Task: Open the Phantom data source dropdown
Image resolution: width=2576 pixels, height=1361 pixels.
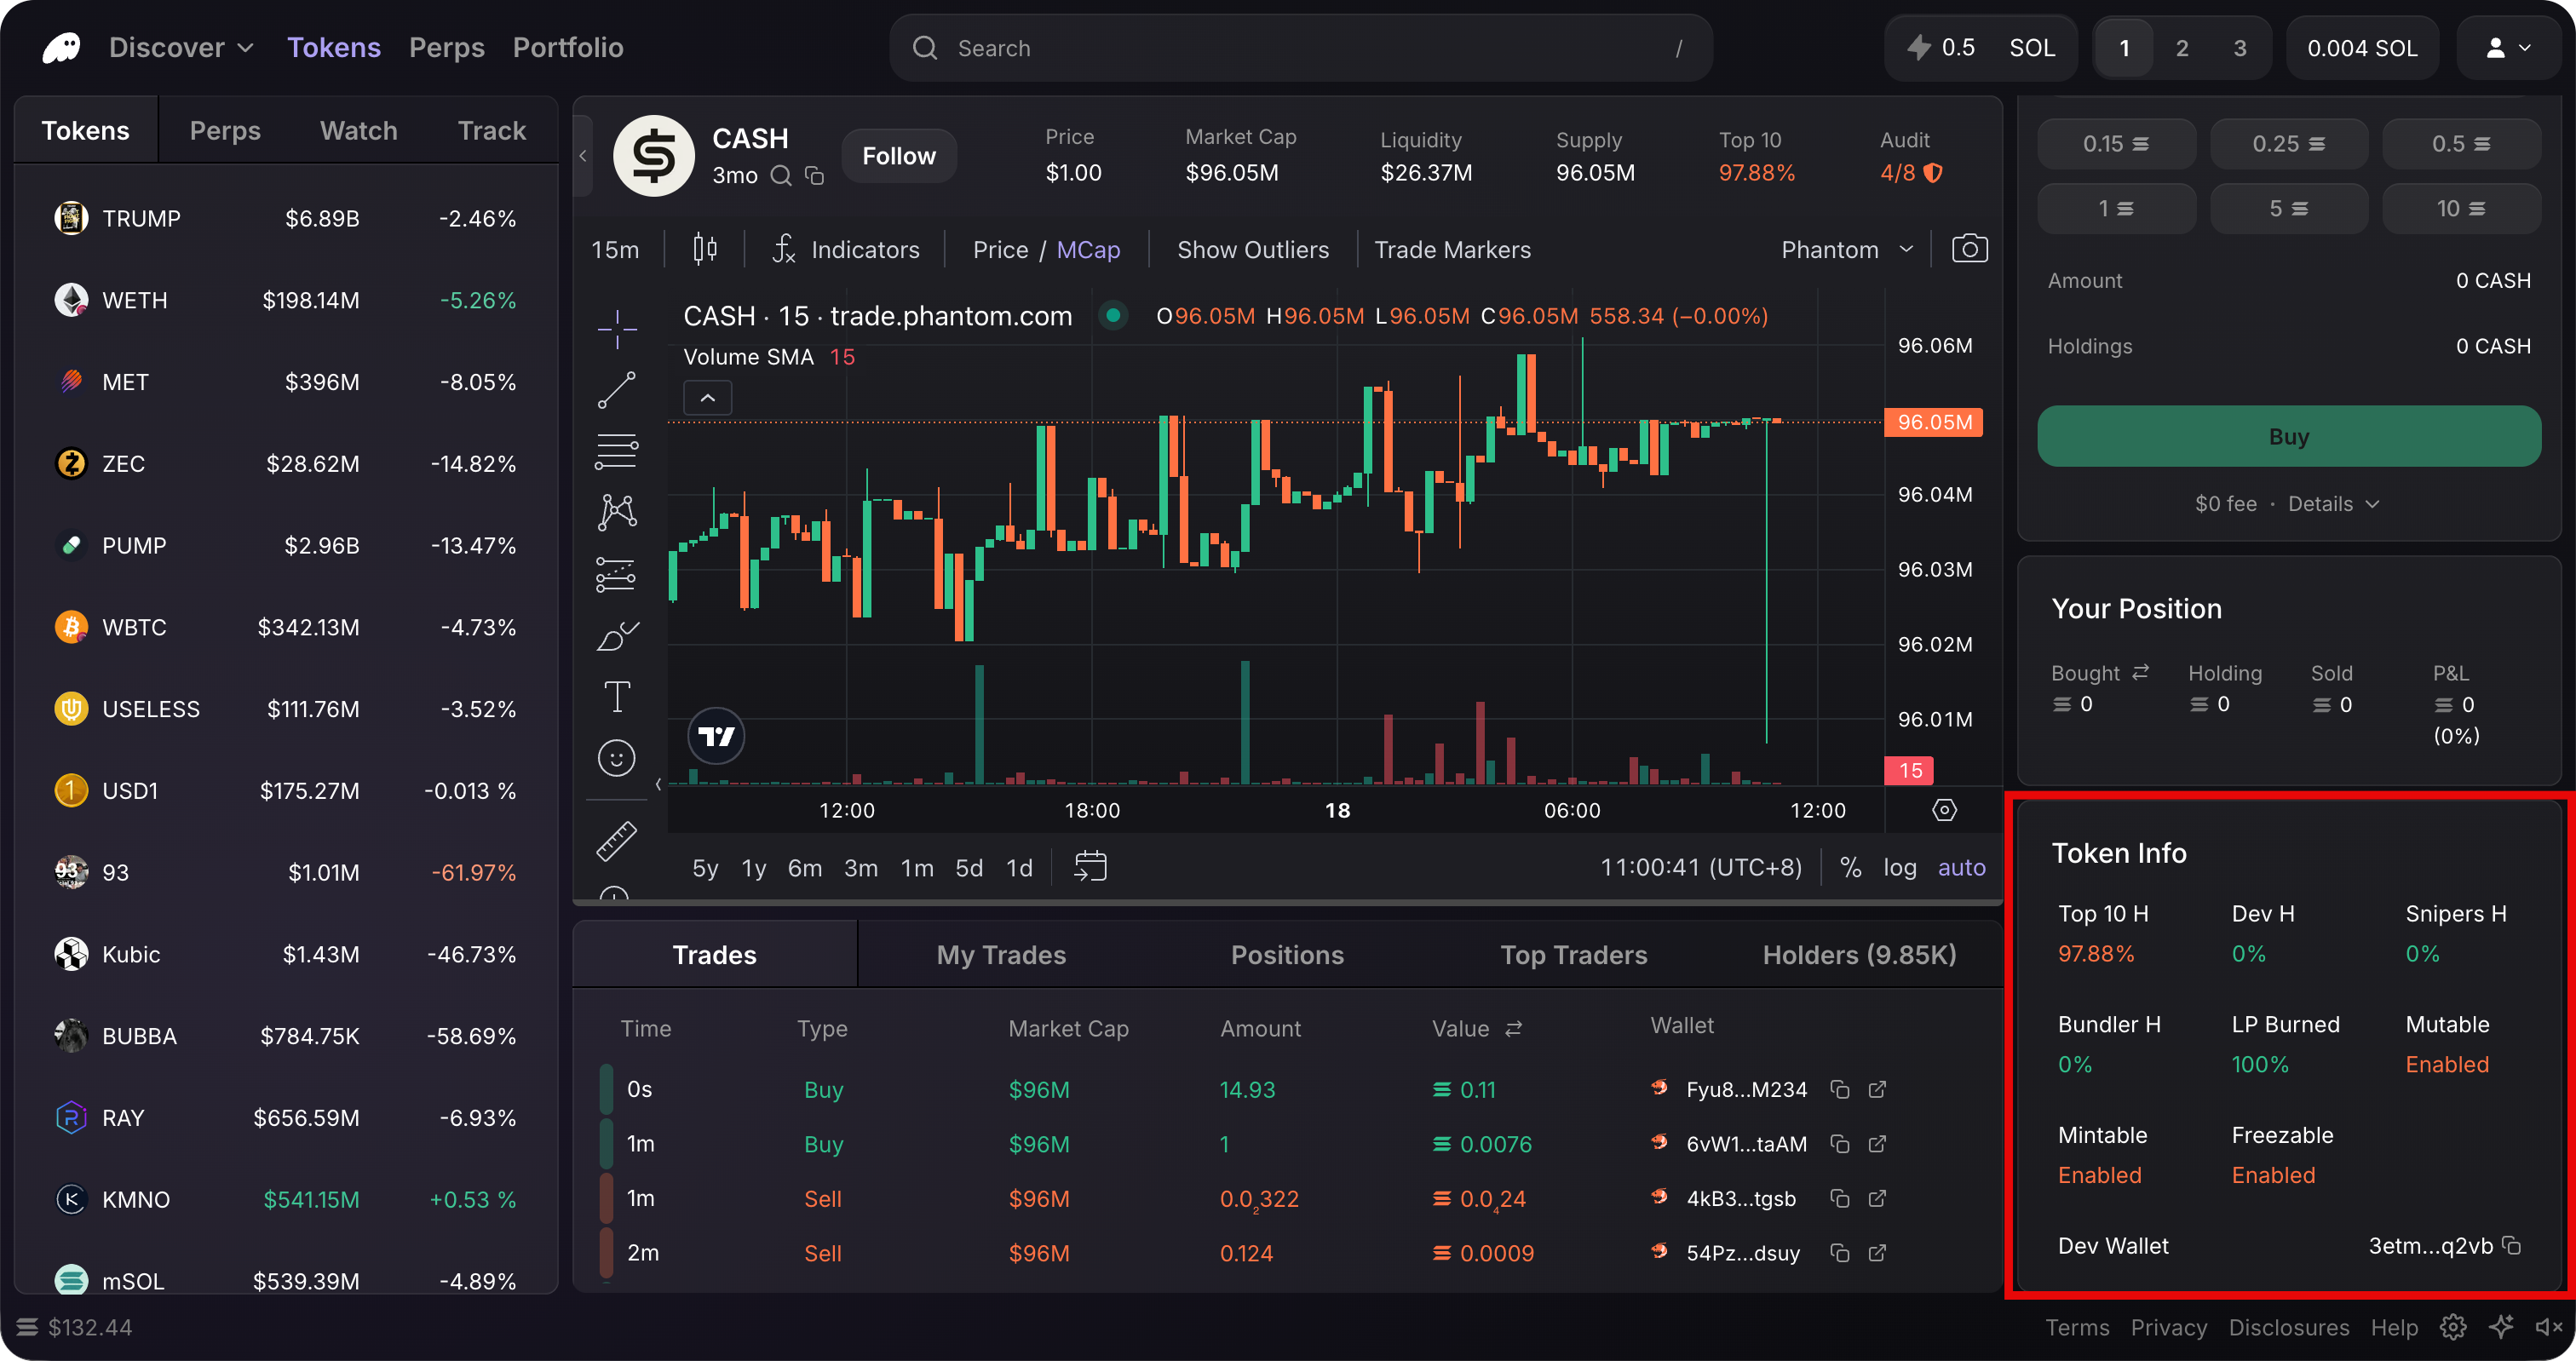Action: [x=1845, y=249]
